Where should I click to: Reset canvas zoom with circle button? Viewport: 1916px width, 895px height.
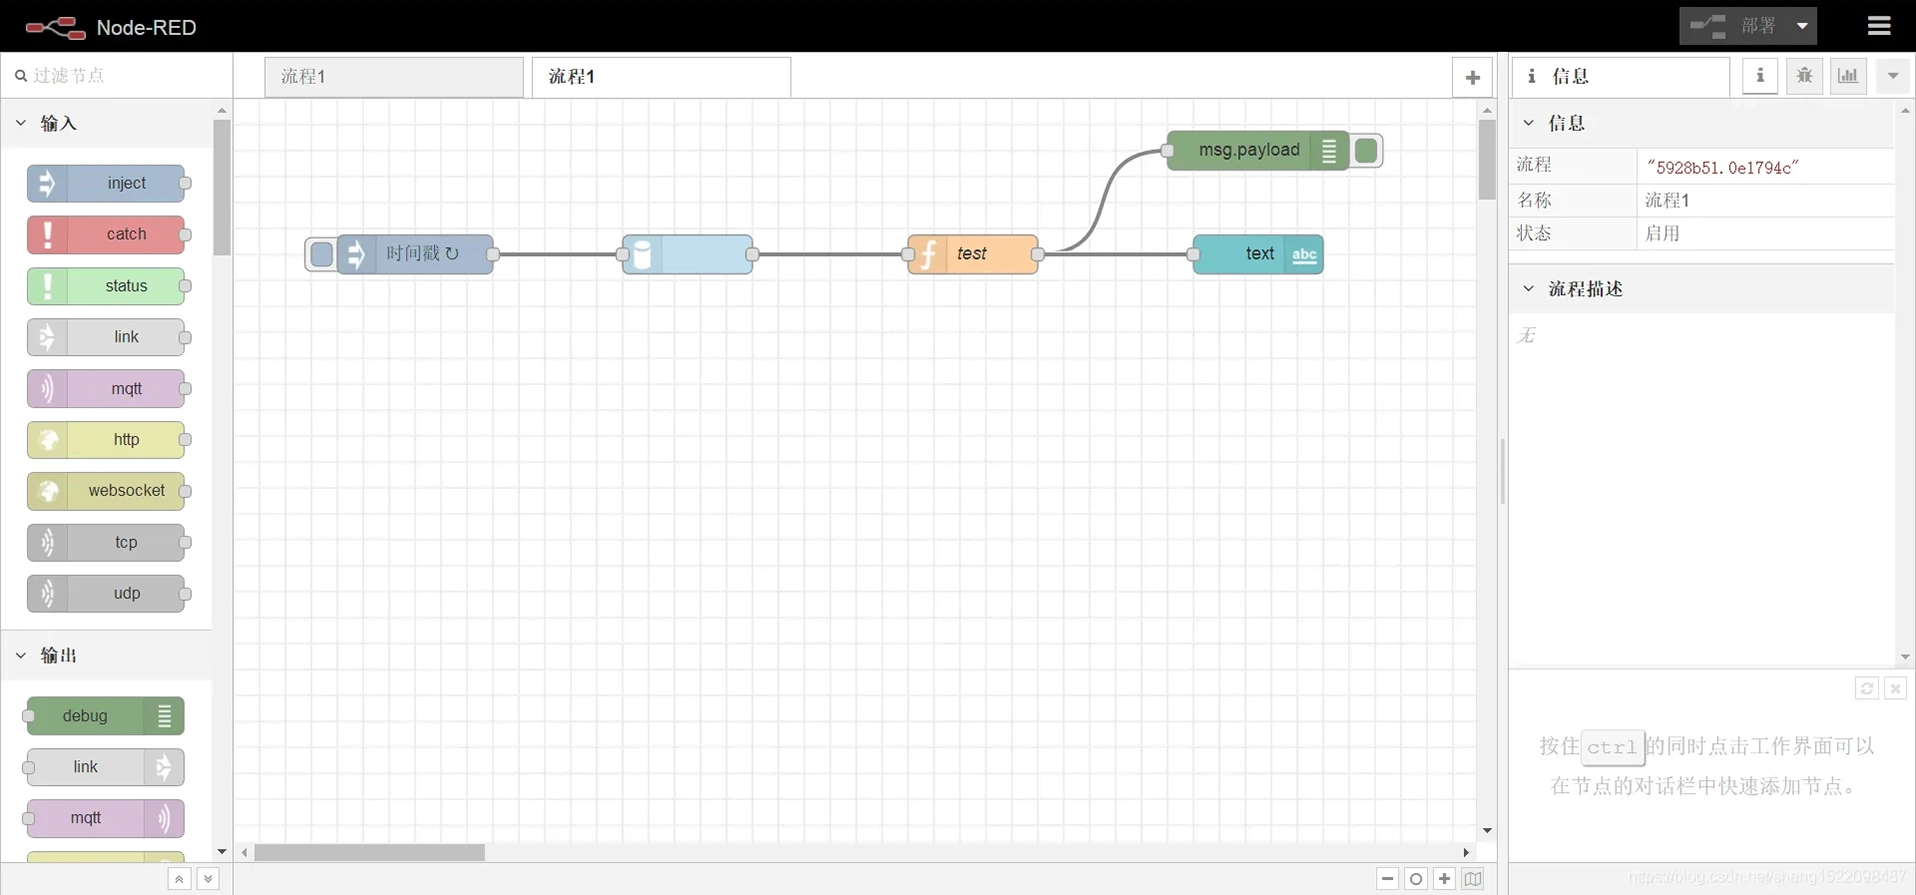click(1415, 879)
